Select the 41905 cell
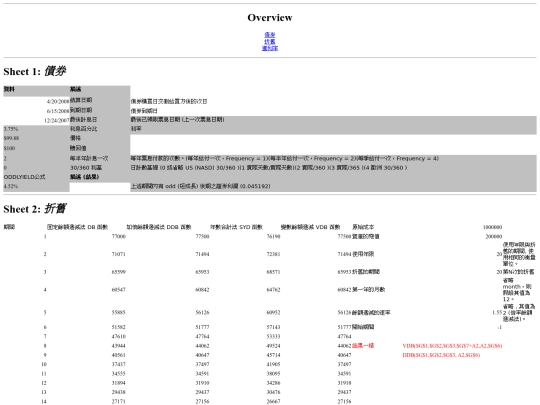The image size is (540, 405). (x=273, y=364)
